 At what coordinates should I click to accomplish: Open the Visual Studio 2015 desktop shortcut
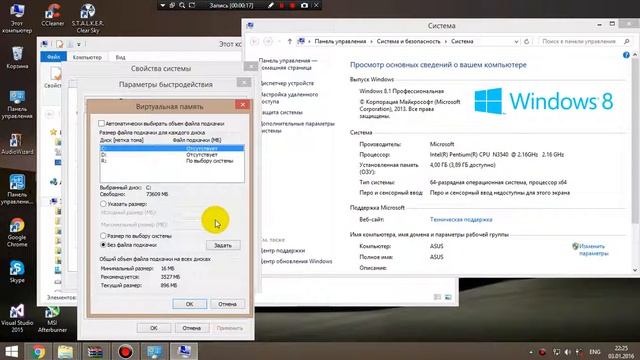pyautogui.click(x=17, y=318)
